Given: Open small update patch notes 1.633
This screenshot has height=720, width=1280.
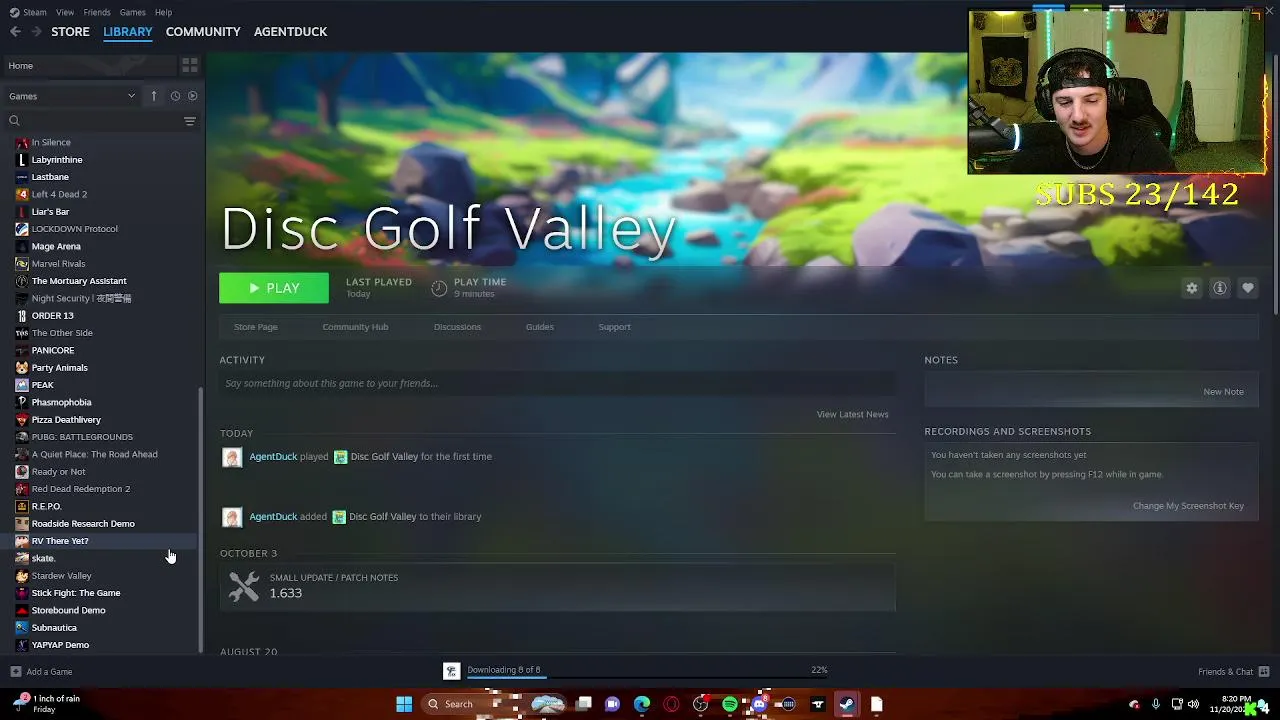Looking at the screenshot, I should [x=557, y=586].
